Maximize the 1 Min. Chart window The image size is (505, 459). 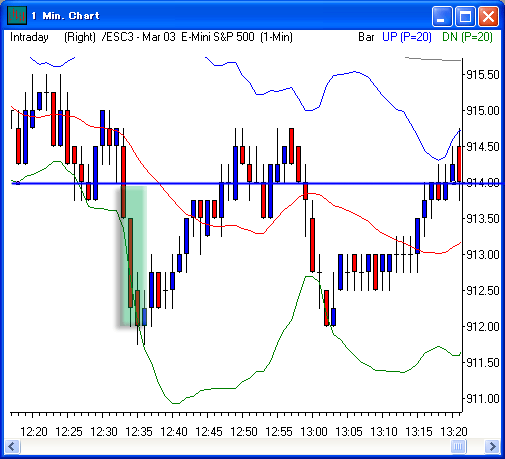pyautogui.click(x=465, y=16)
